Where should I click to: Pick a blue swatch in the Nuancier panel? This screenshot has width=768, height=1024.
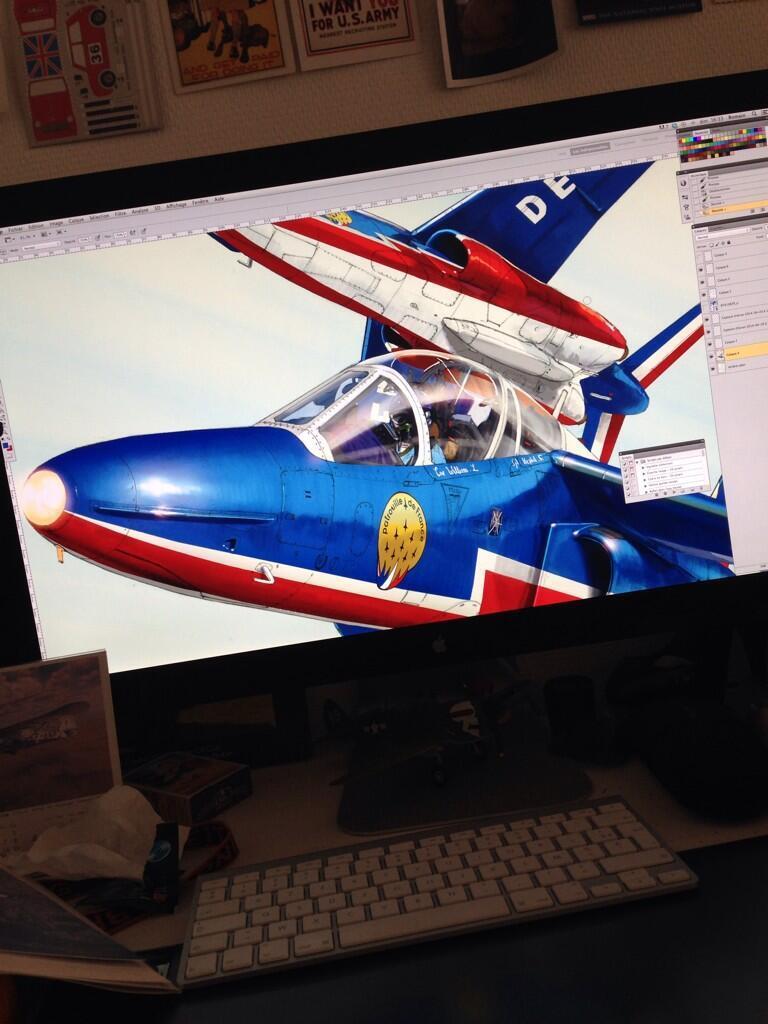tap(696, 139)
